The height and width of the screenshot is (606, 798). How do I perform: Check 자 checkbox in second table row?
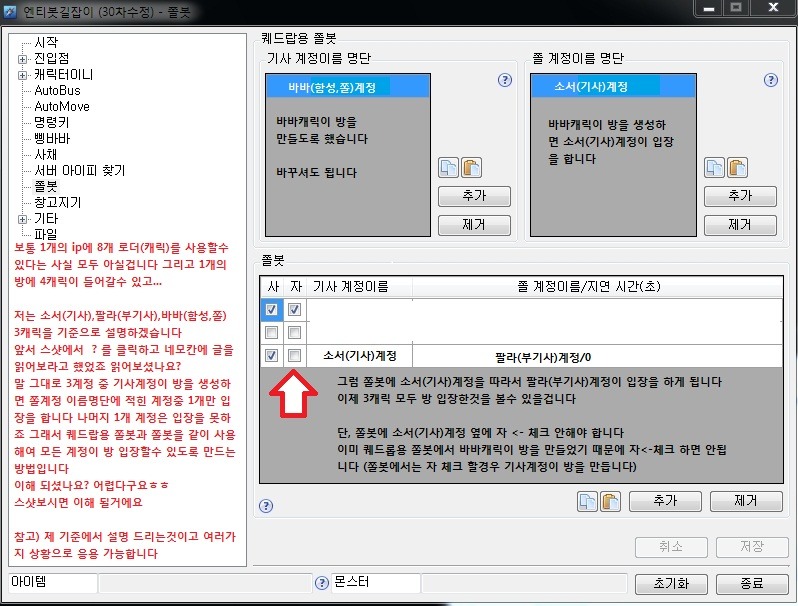(294, 333)
